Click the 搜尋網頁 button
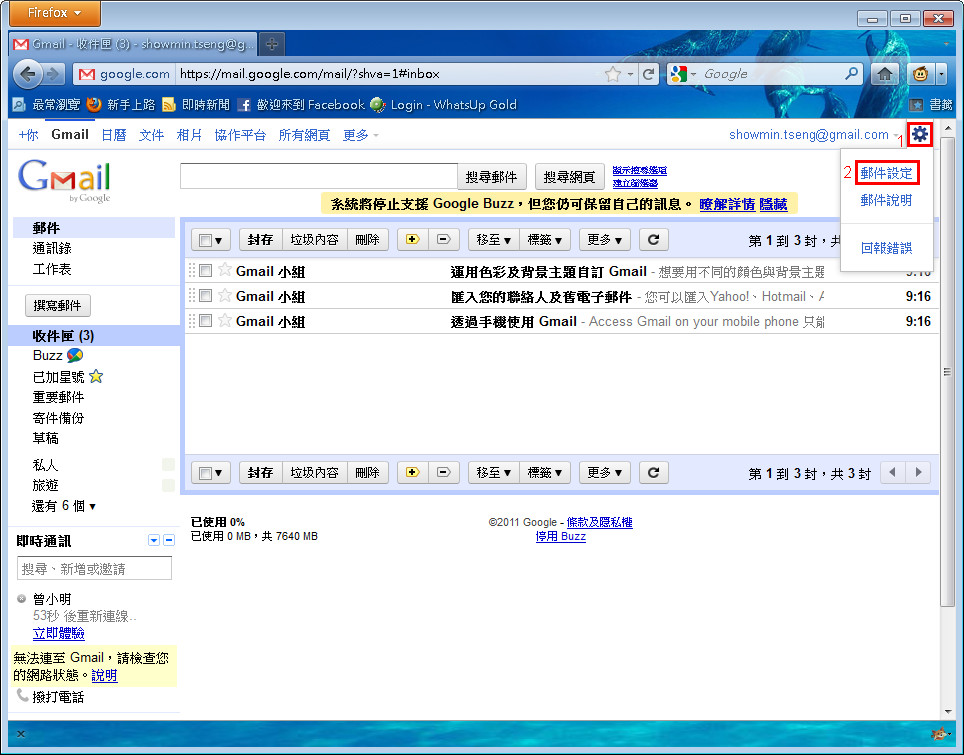The image size is (964, 755). (x=569, y=177)
